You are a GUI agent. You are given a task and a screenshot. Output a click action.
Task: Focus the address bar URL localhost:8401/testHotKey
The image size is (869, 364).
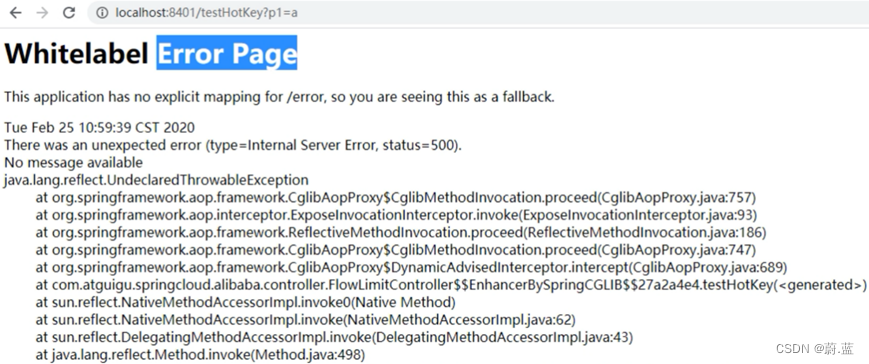[x=206, y=12]
